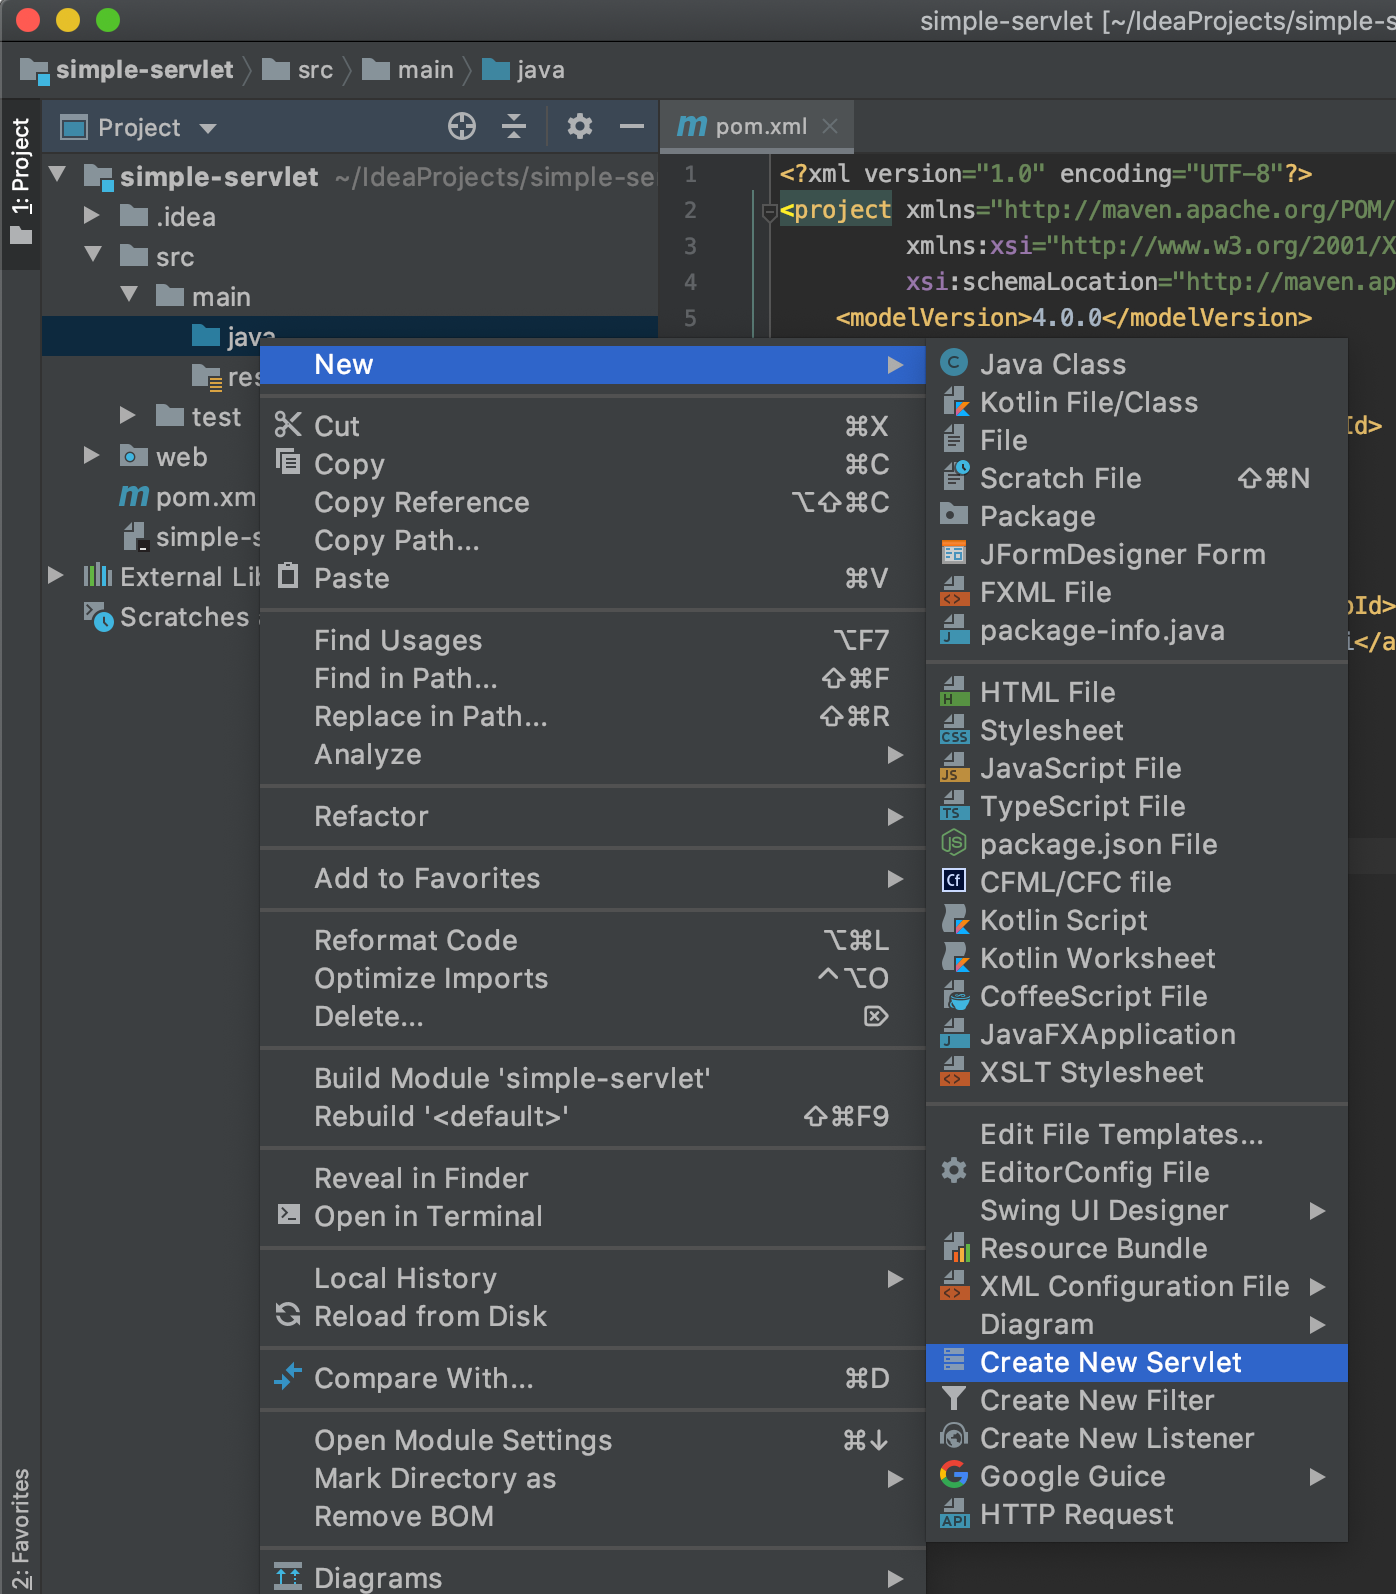The image size is (1396, 1594).
Task: Click src breadcrumb in navigation bar
Action: (298, 69)
